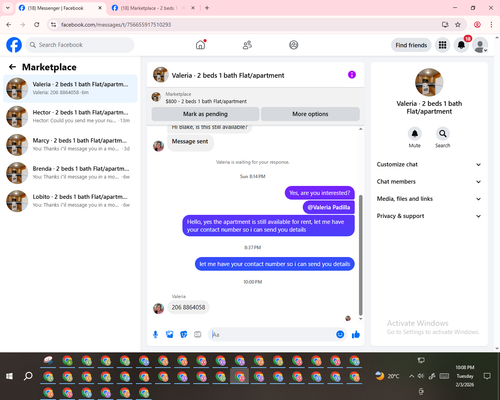Image resolution: width=500 pixels, height=400 pixels.
Task: Go to the Home feed icon
Action: (200, 45)
